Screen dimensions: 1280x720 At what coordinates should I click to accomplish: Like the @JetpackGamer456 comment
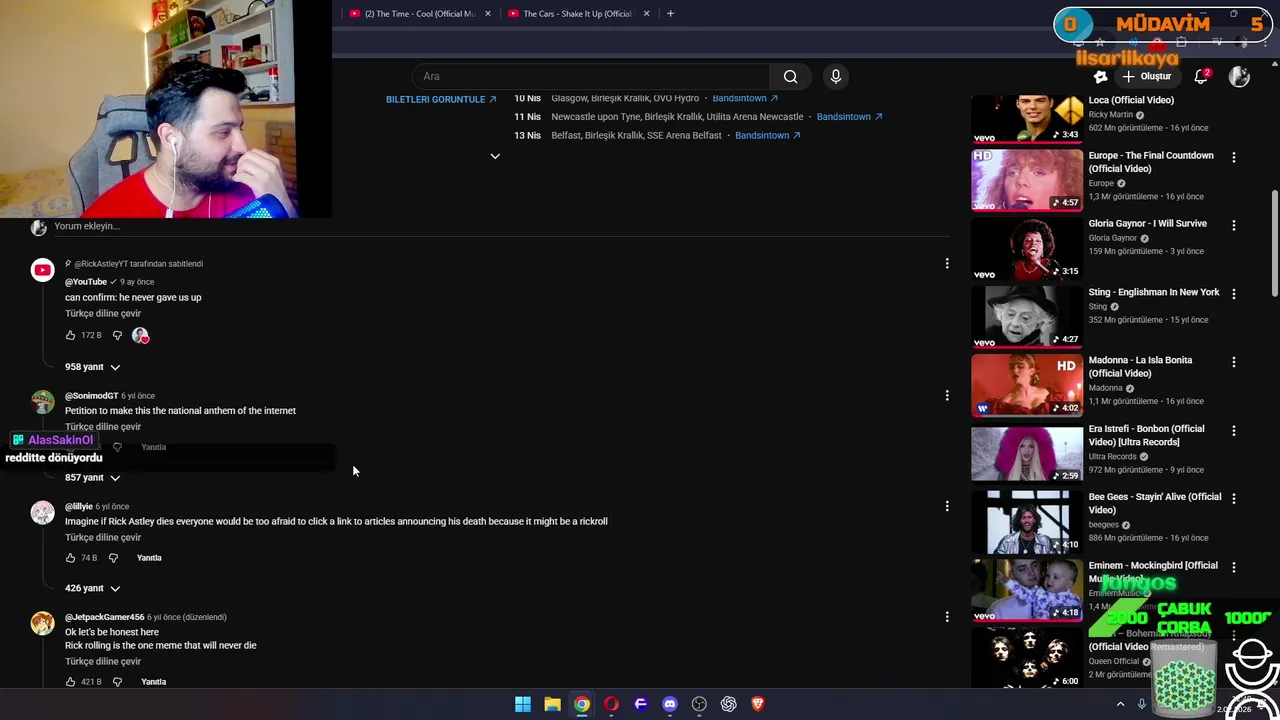(x=70, y=682)
